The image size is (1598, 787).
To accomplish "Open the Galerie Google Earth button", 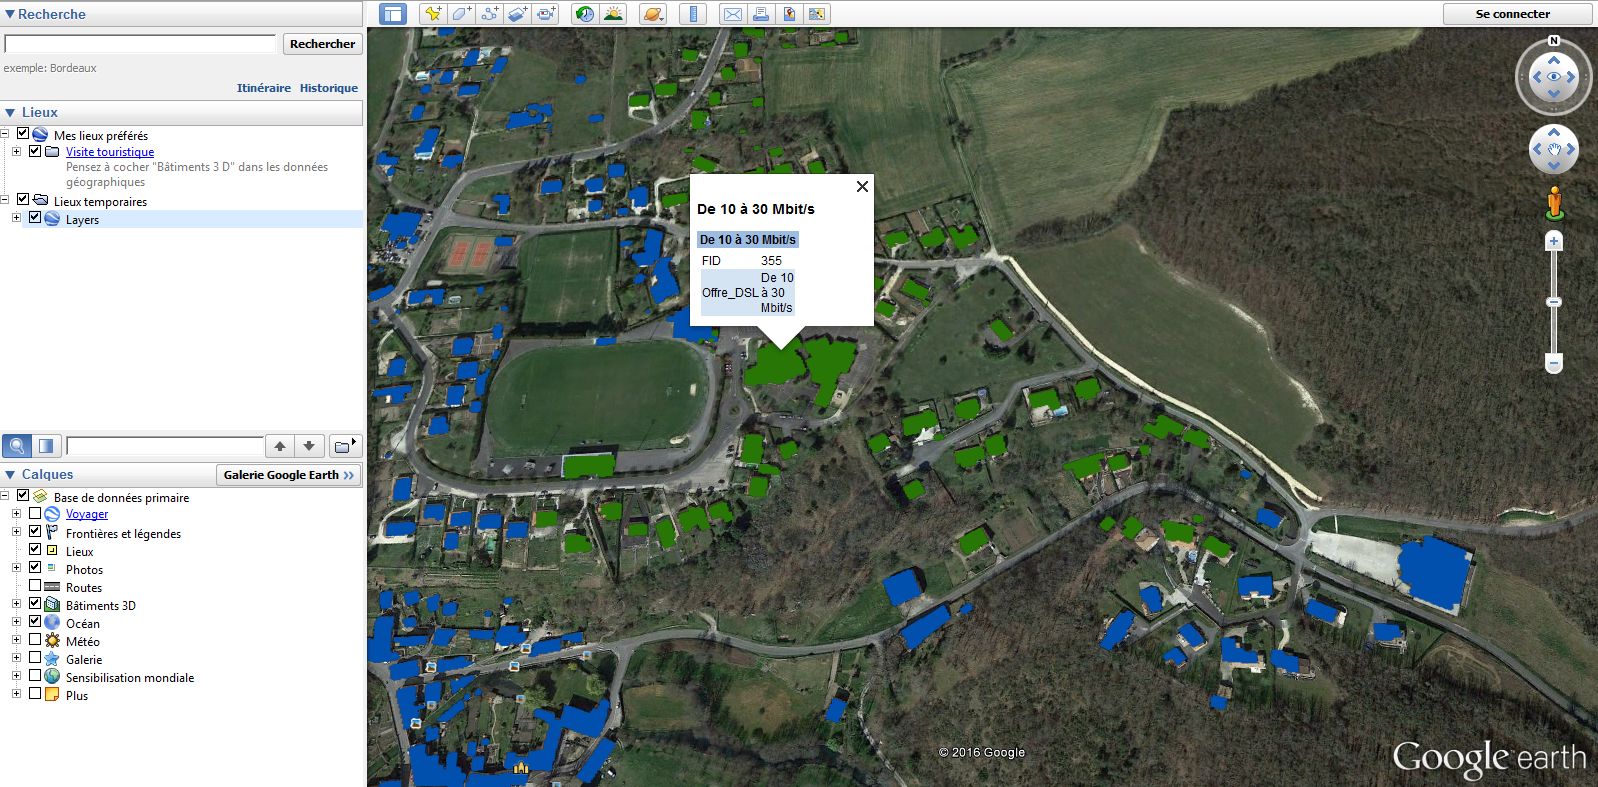I will coord(288,475).
